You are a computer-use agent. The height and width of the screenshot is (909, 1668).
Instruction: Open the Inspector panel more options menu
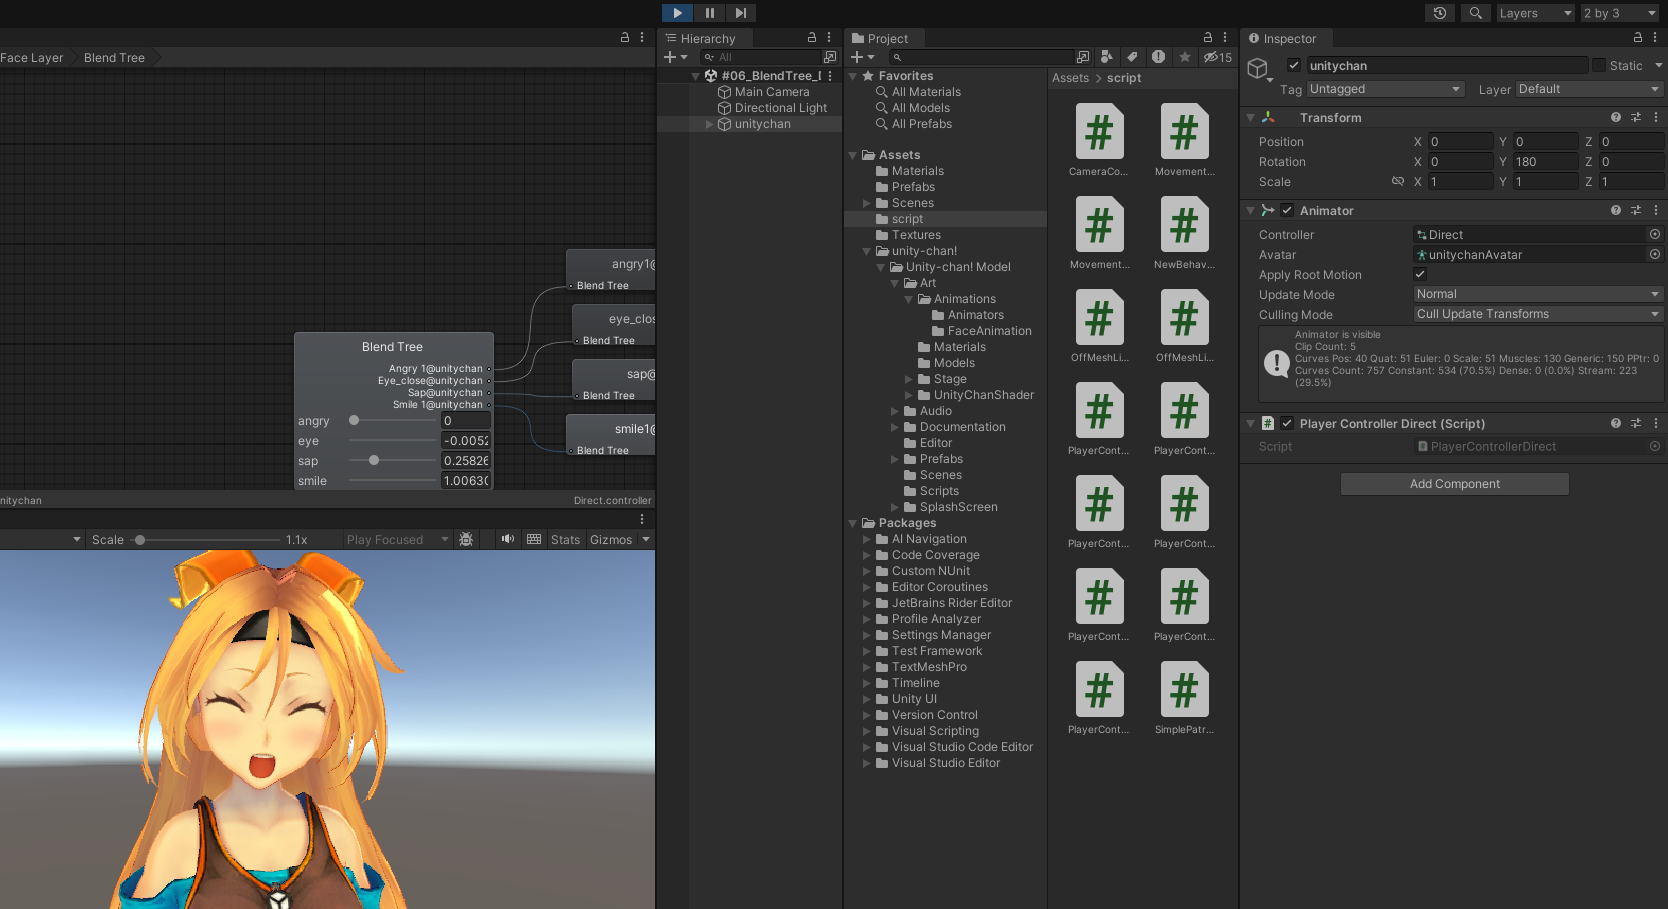(1655, 37)
